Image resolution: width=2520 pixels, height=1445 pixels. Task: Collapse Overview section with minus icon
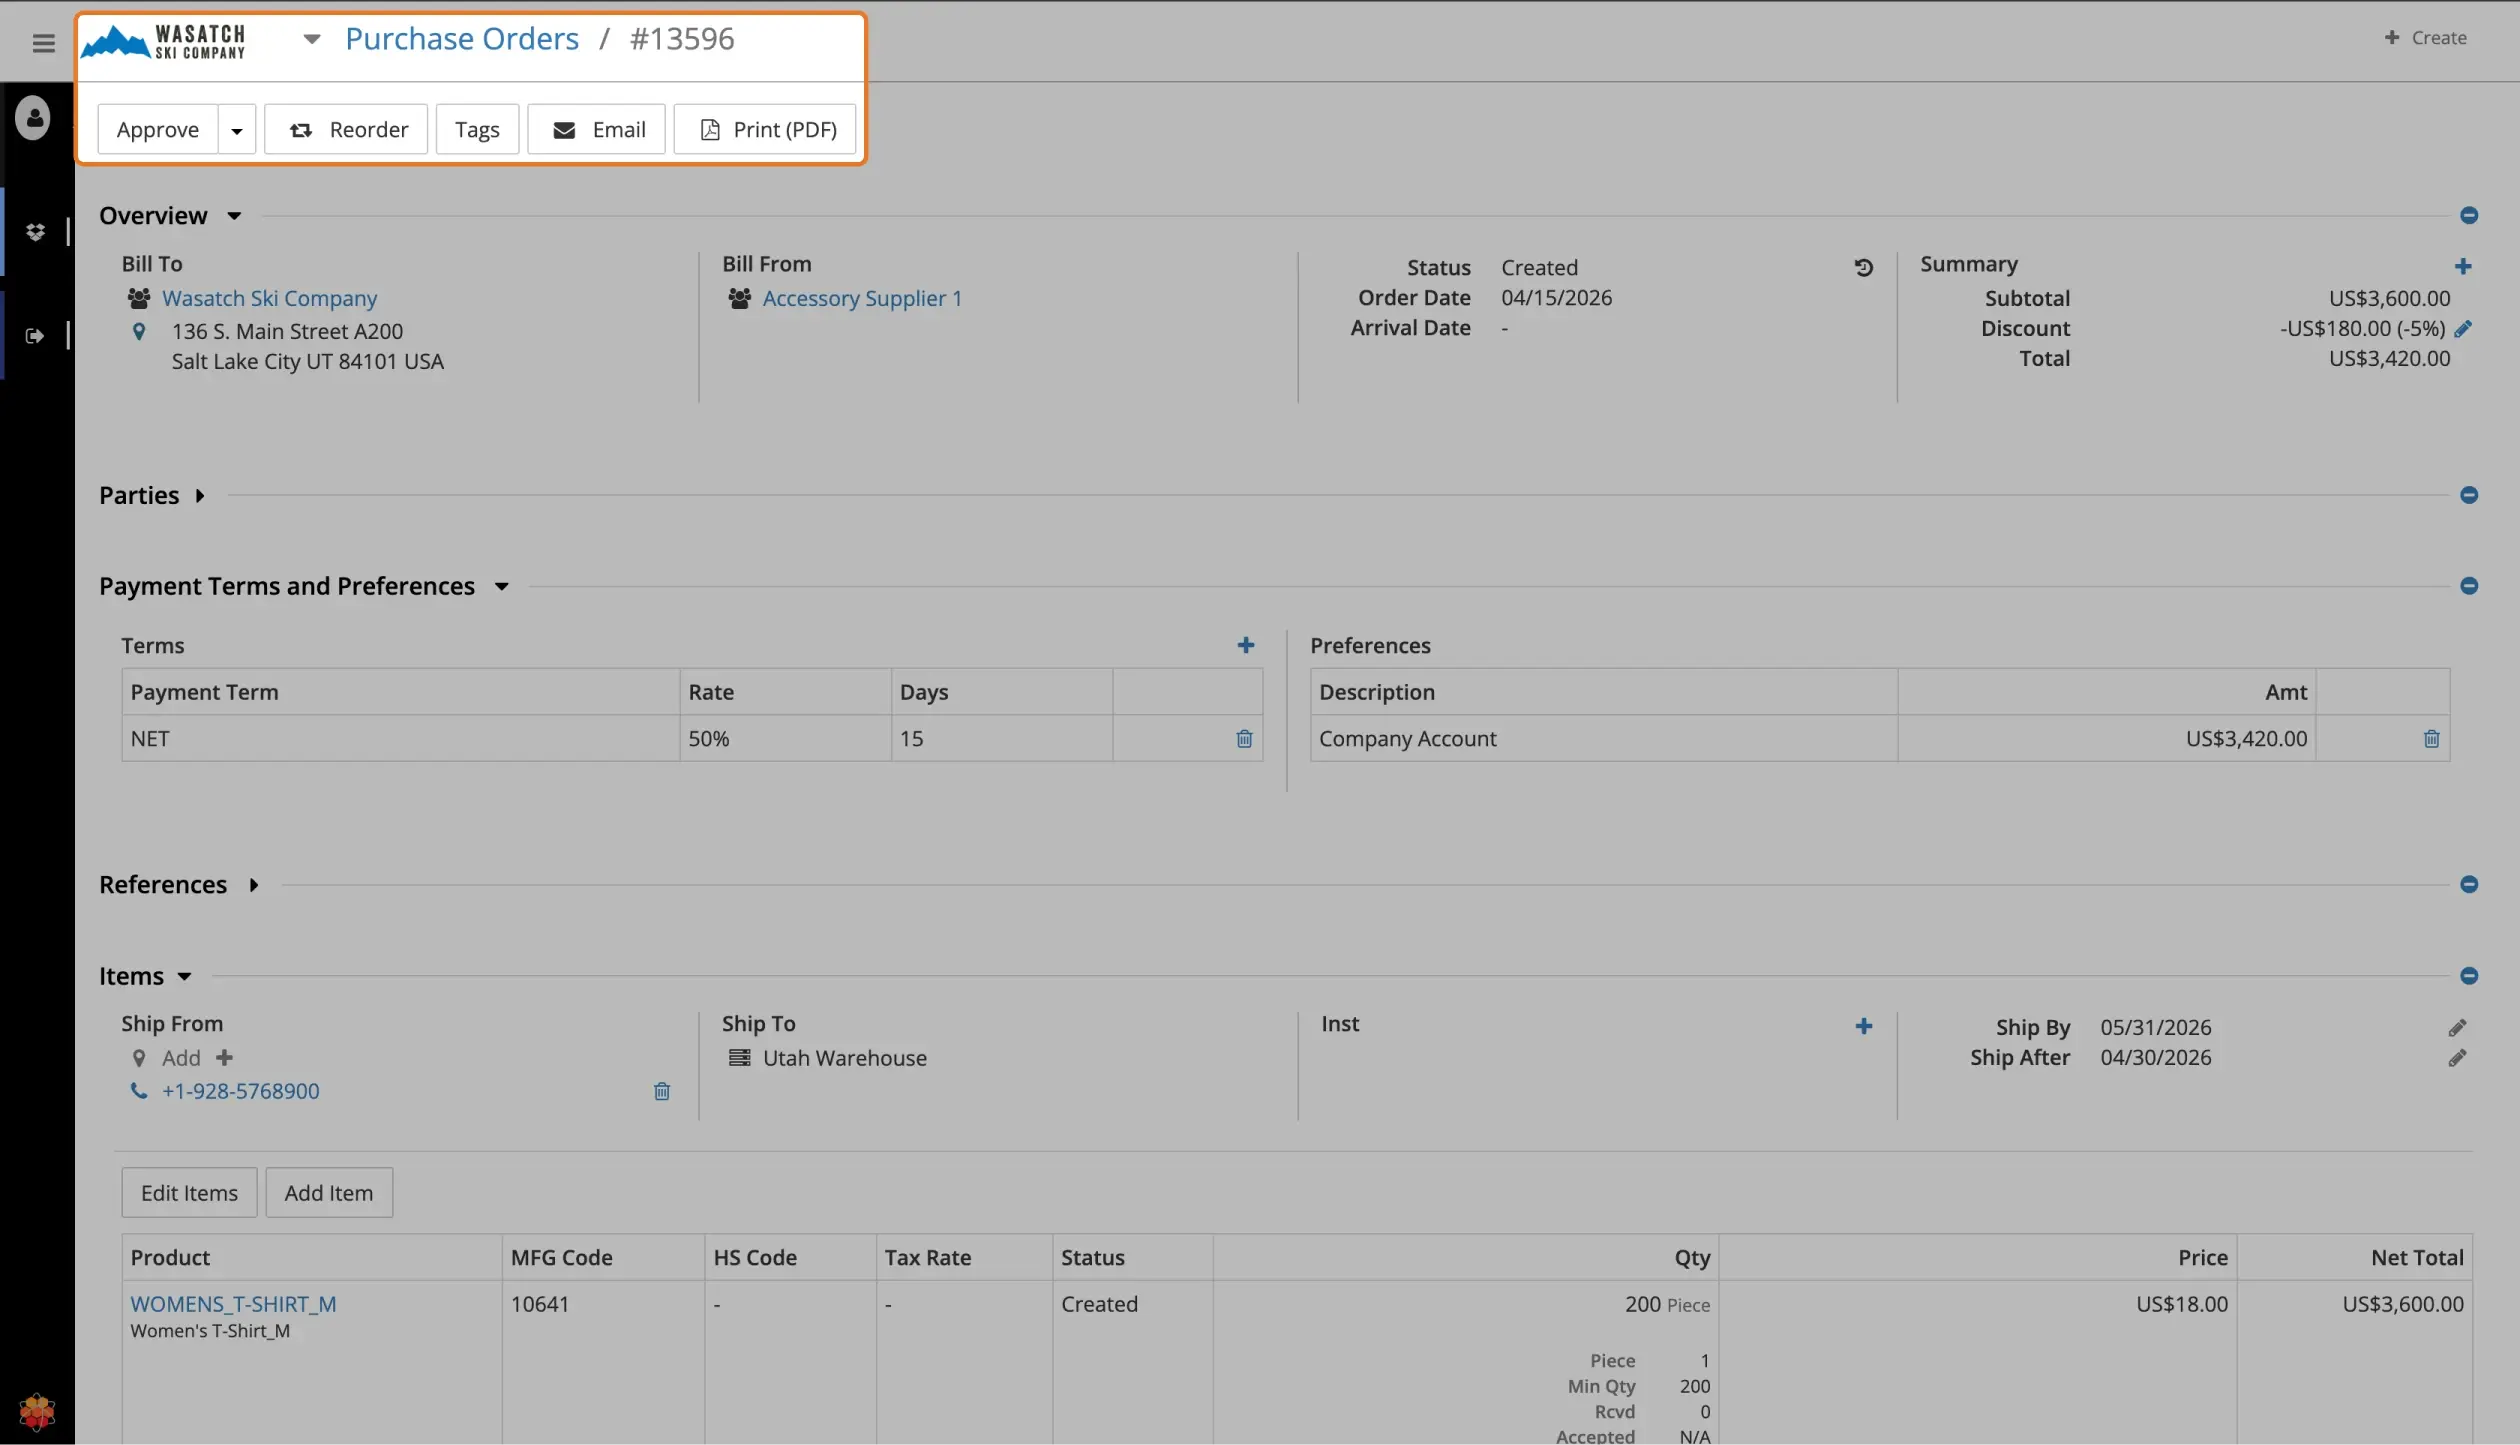[x=2469, y=216]
